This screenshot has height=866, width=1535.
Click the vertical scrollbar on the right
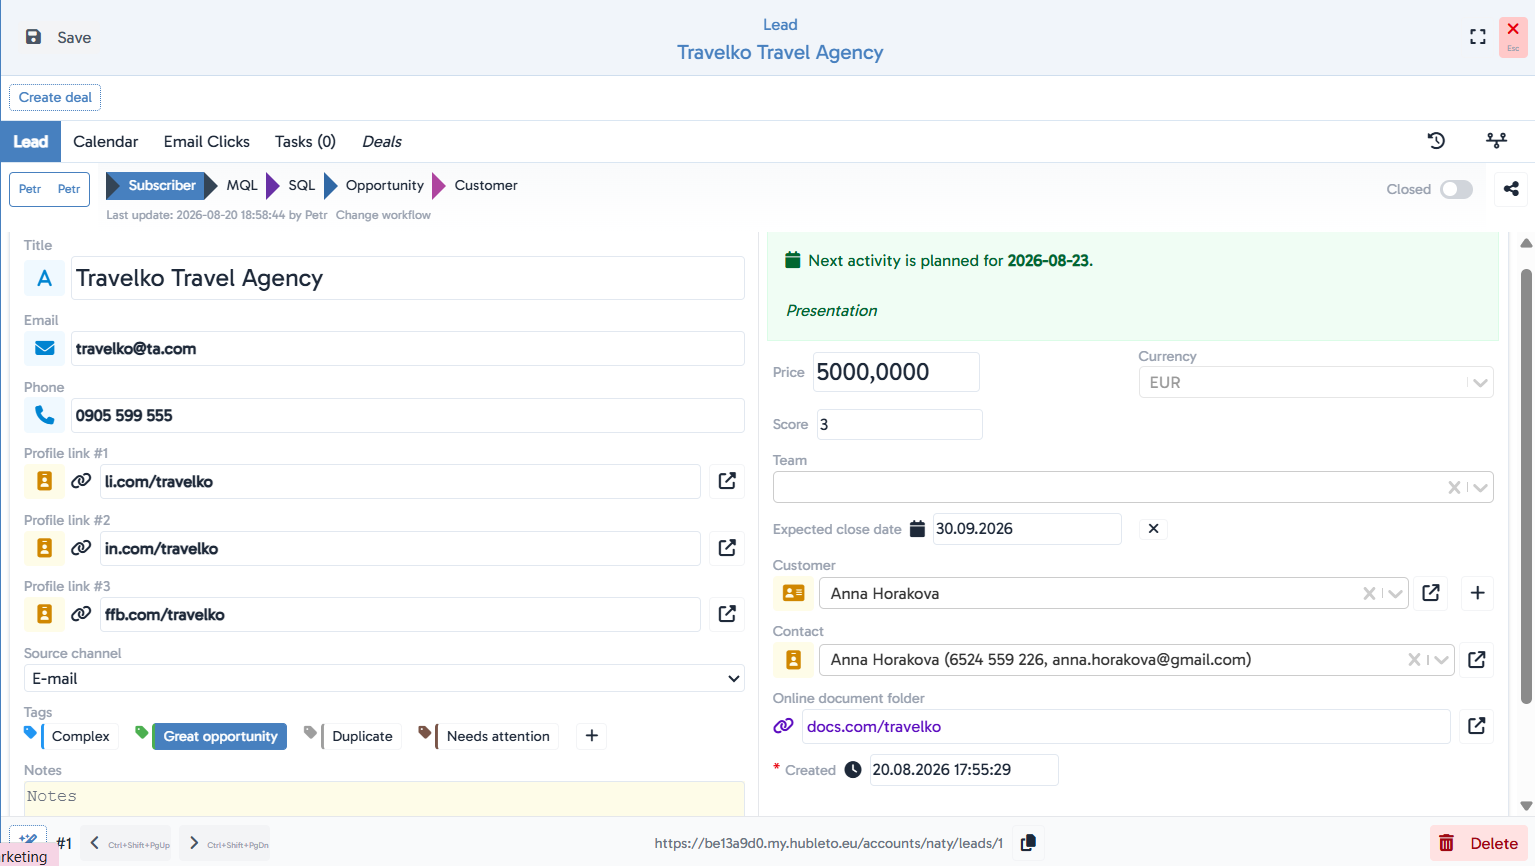[1526, 486]
